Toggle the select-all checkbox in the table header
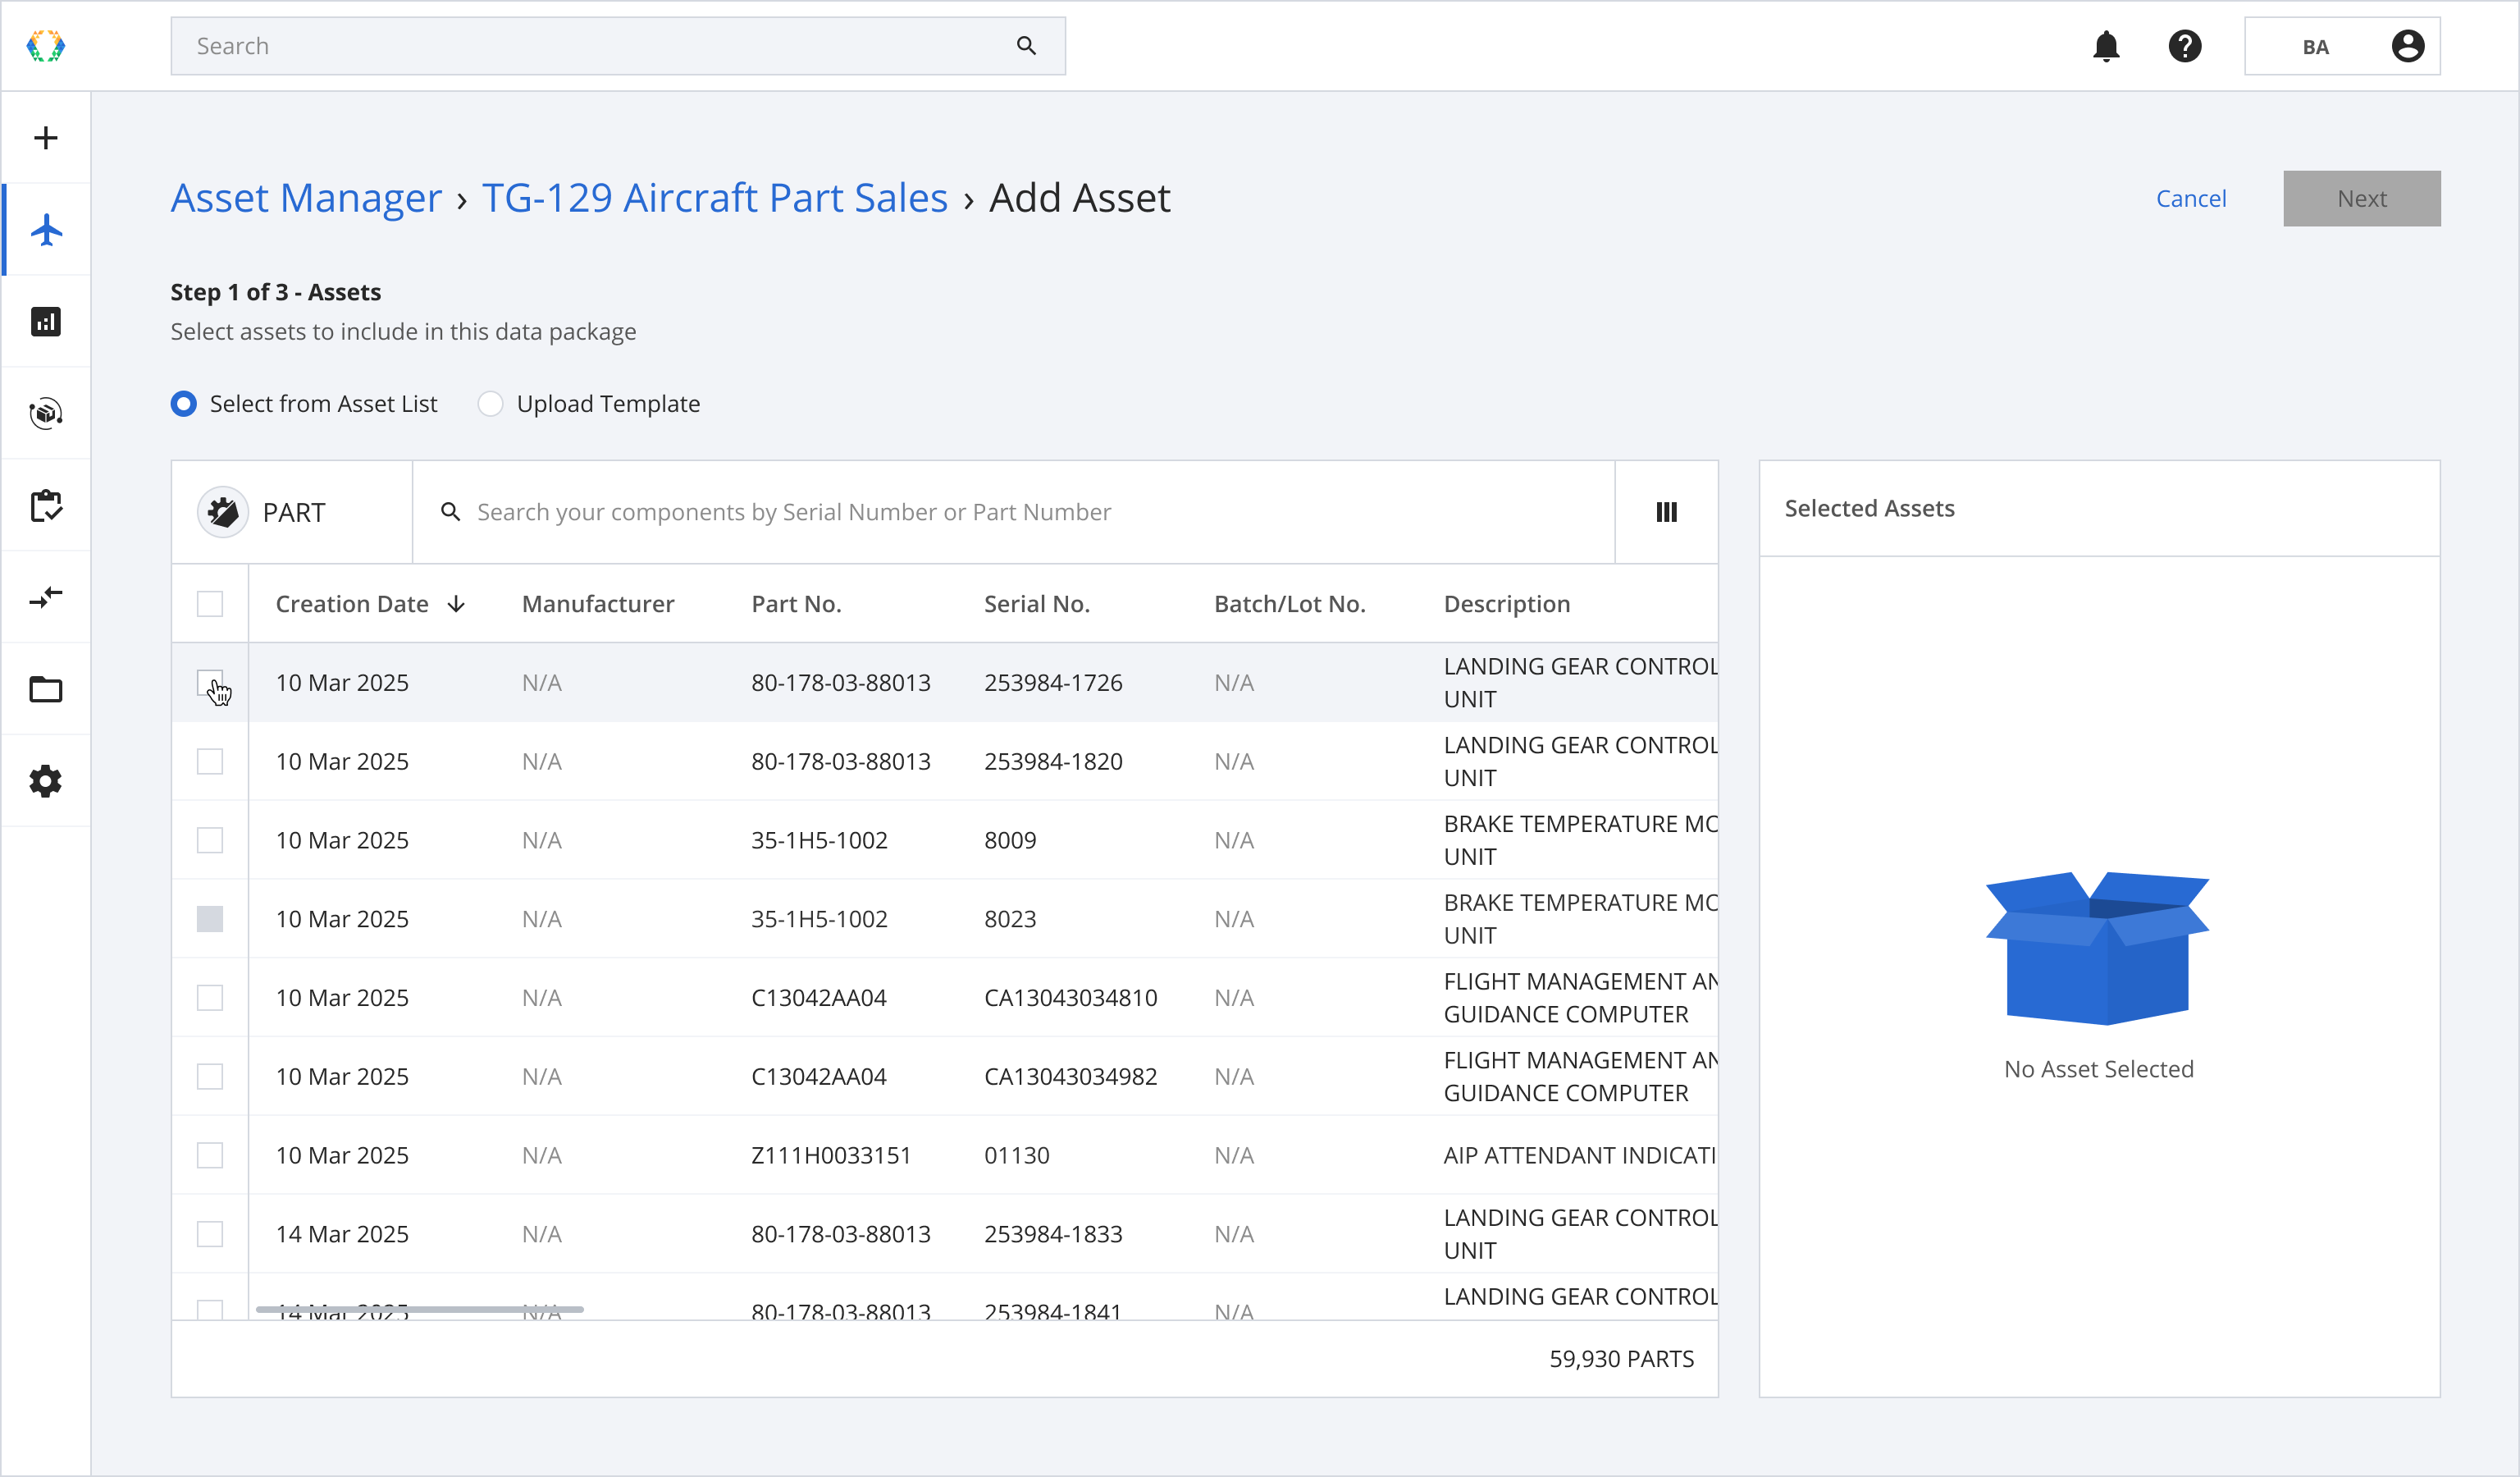The height and width of the screenshot is (1477, 2520). pos(210,604)
